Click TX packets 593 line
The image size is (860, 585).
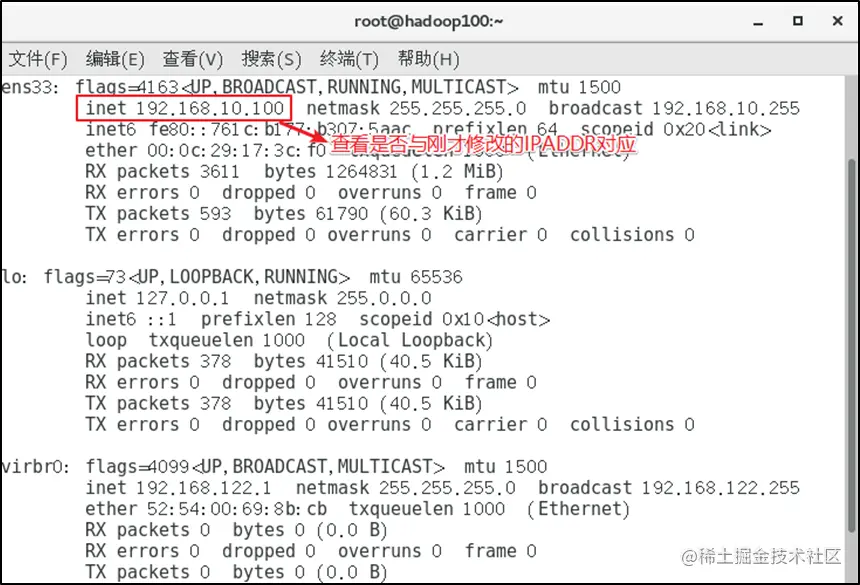[x=158, y=213]
